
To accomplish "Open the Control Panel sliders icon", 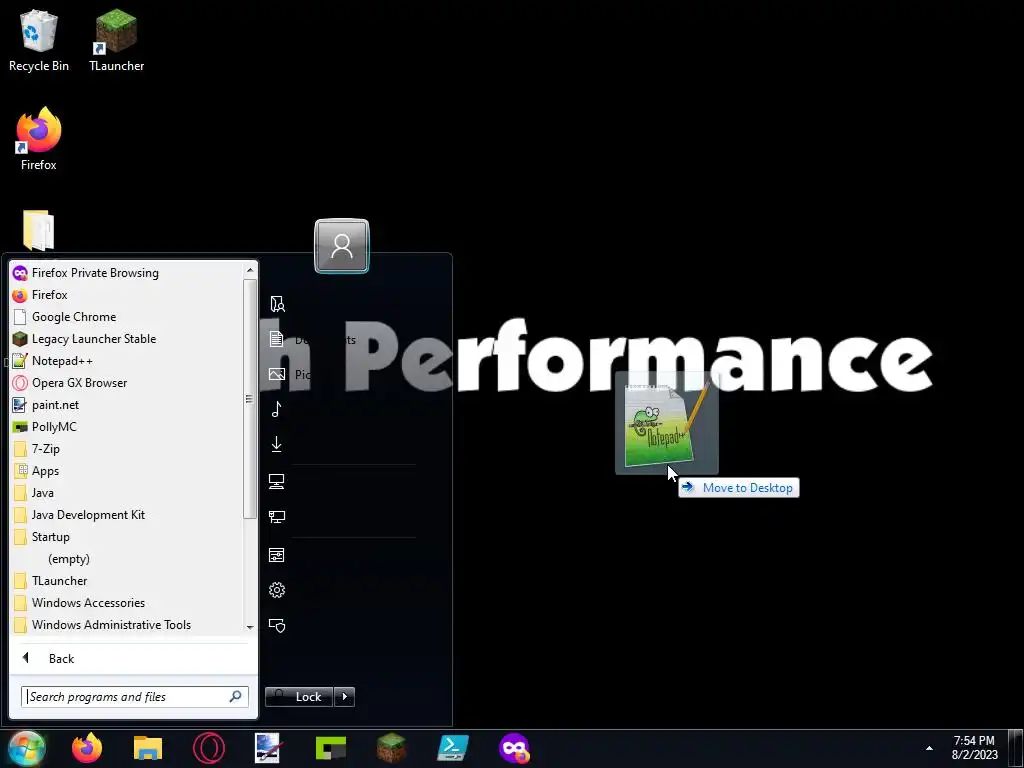I will point(277,555).
